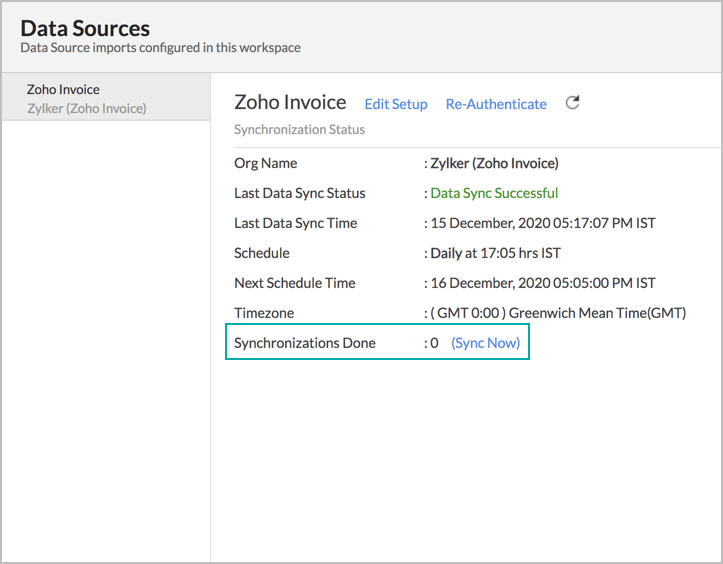Click the (Sync Now) link
Image resolution: width=723 pixels, height=564 pixels.
click(x=486, y=343)
